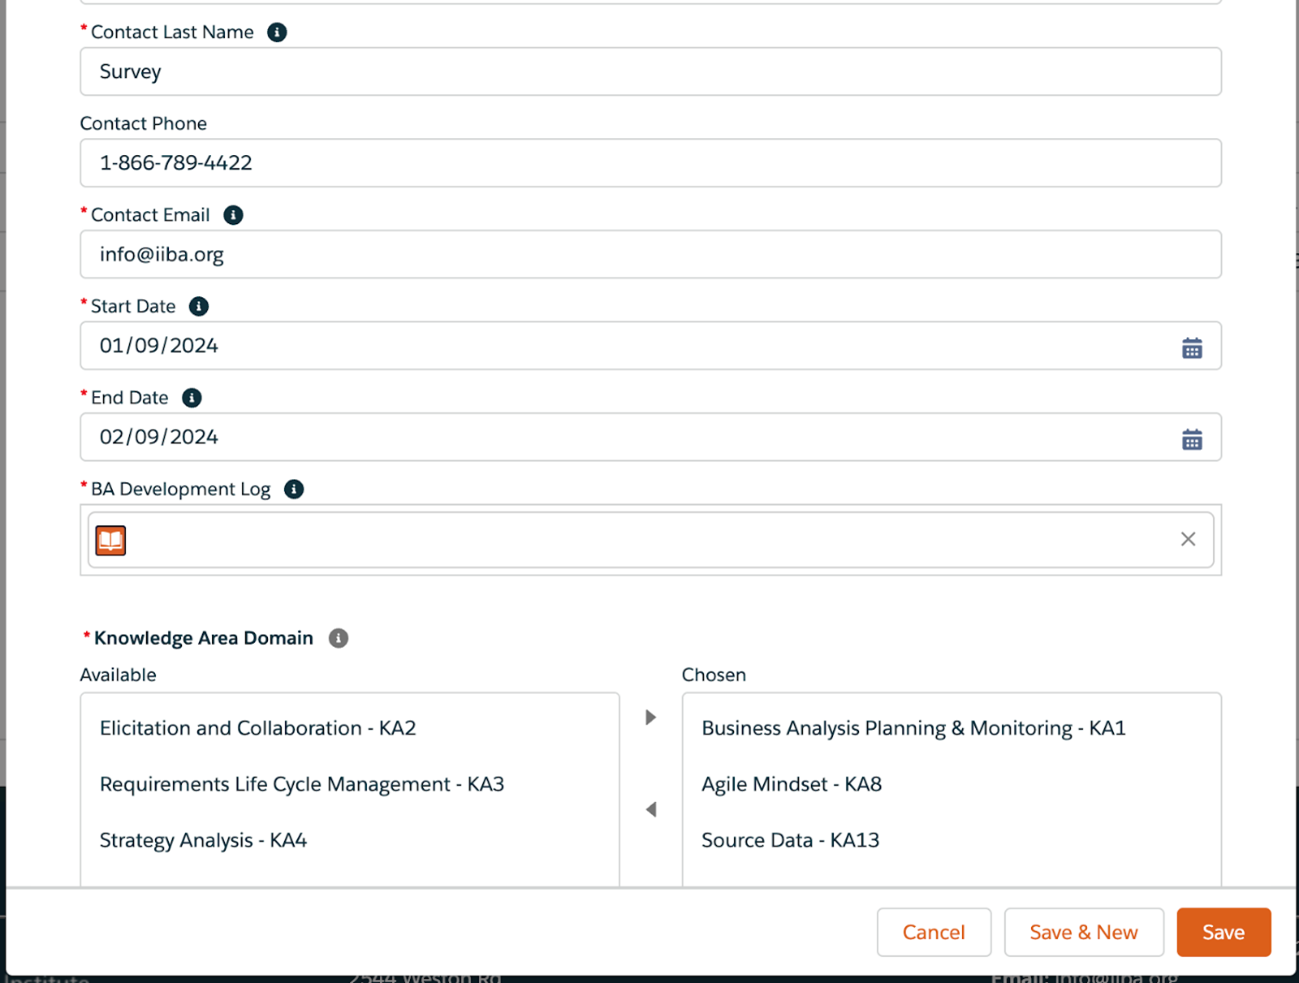Click info icon beside Start Date label

pyautogui.click(x=199, y=306)
